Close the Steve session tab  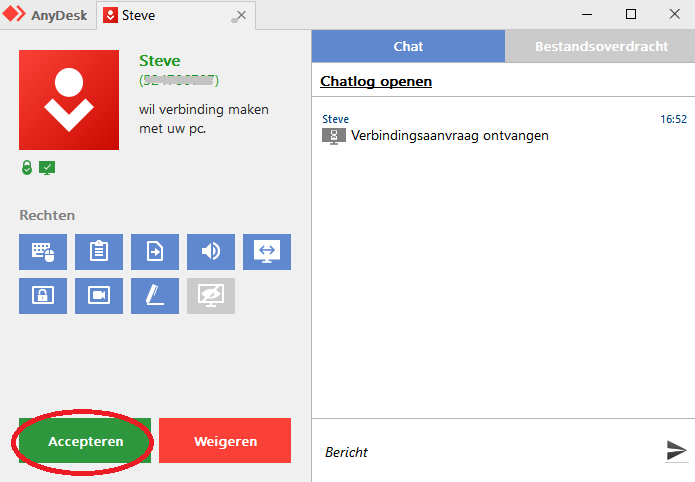(241, 16)
